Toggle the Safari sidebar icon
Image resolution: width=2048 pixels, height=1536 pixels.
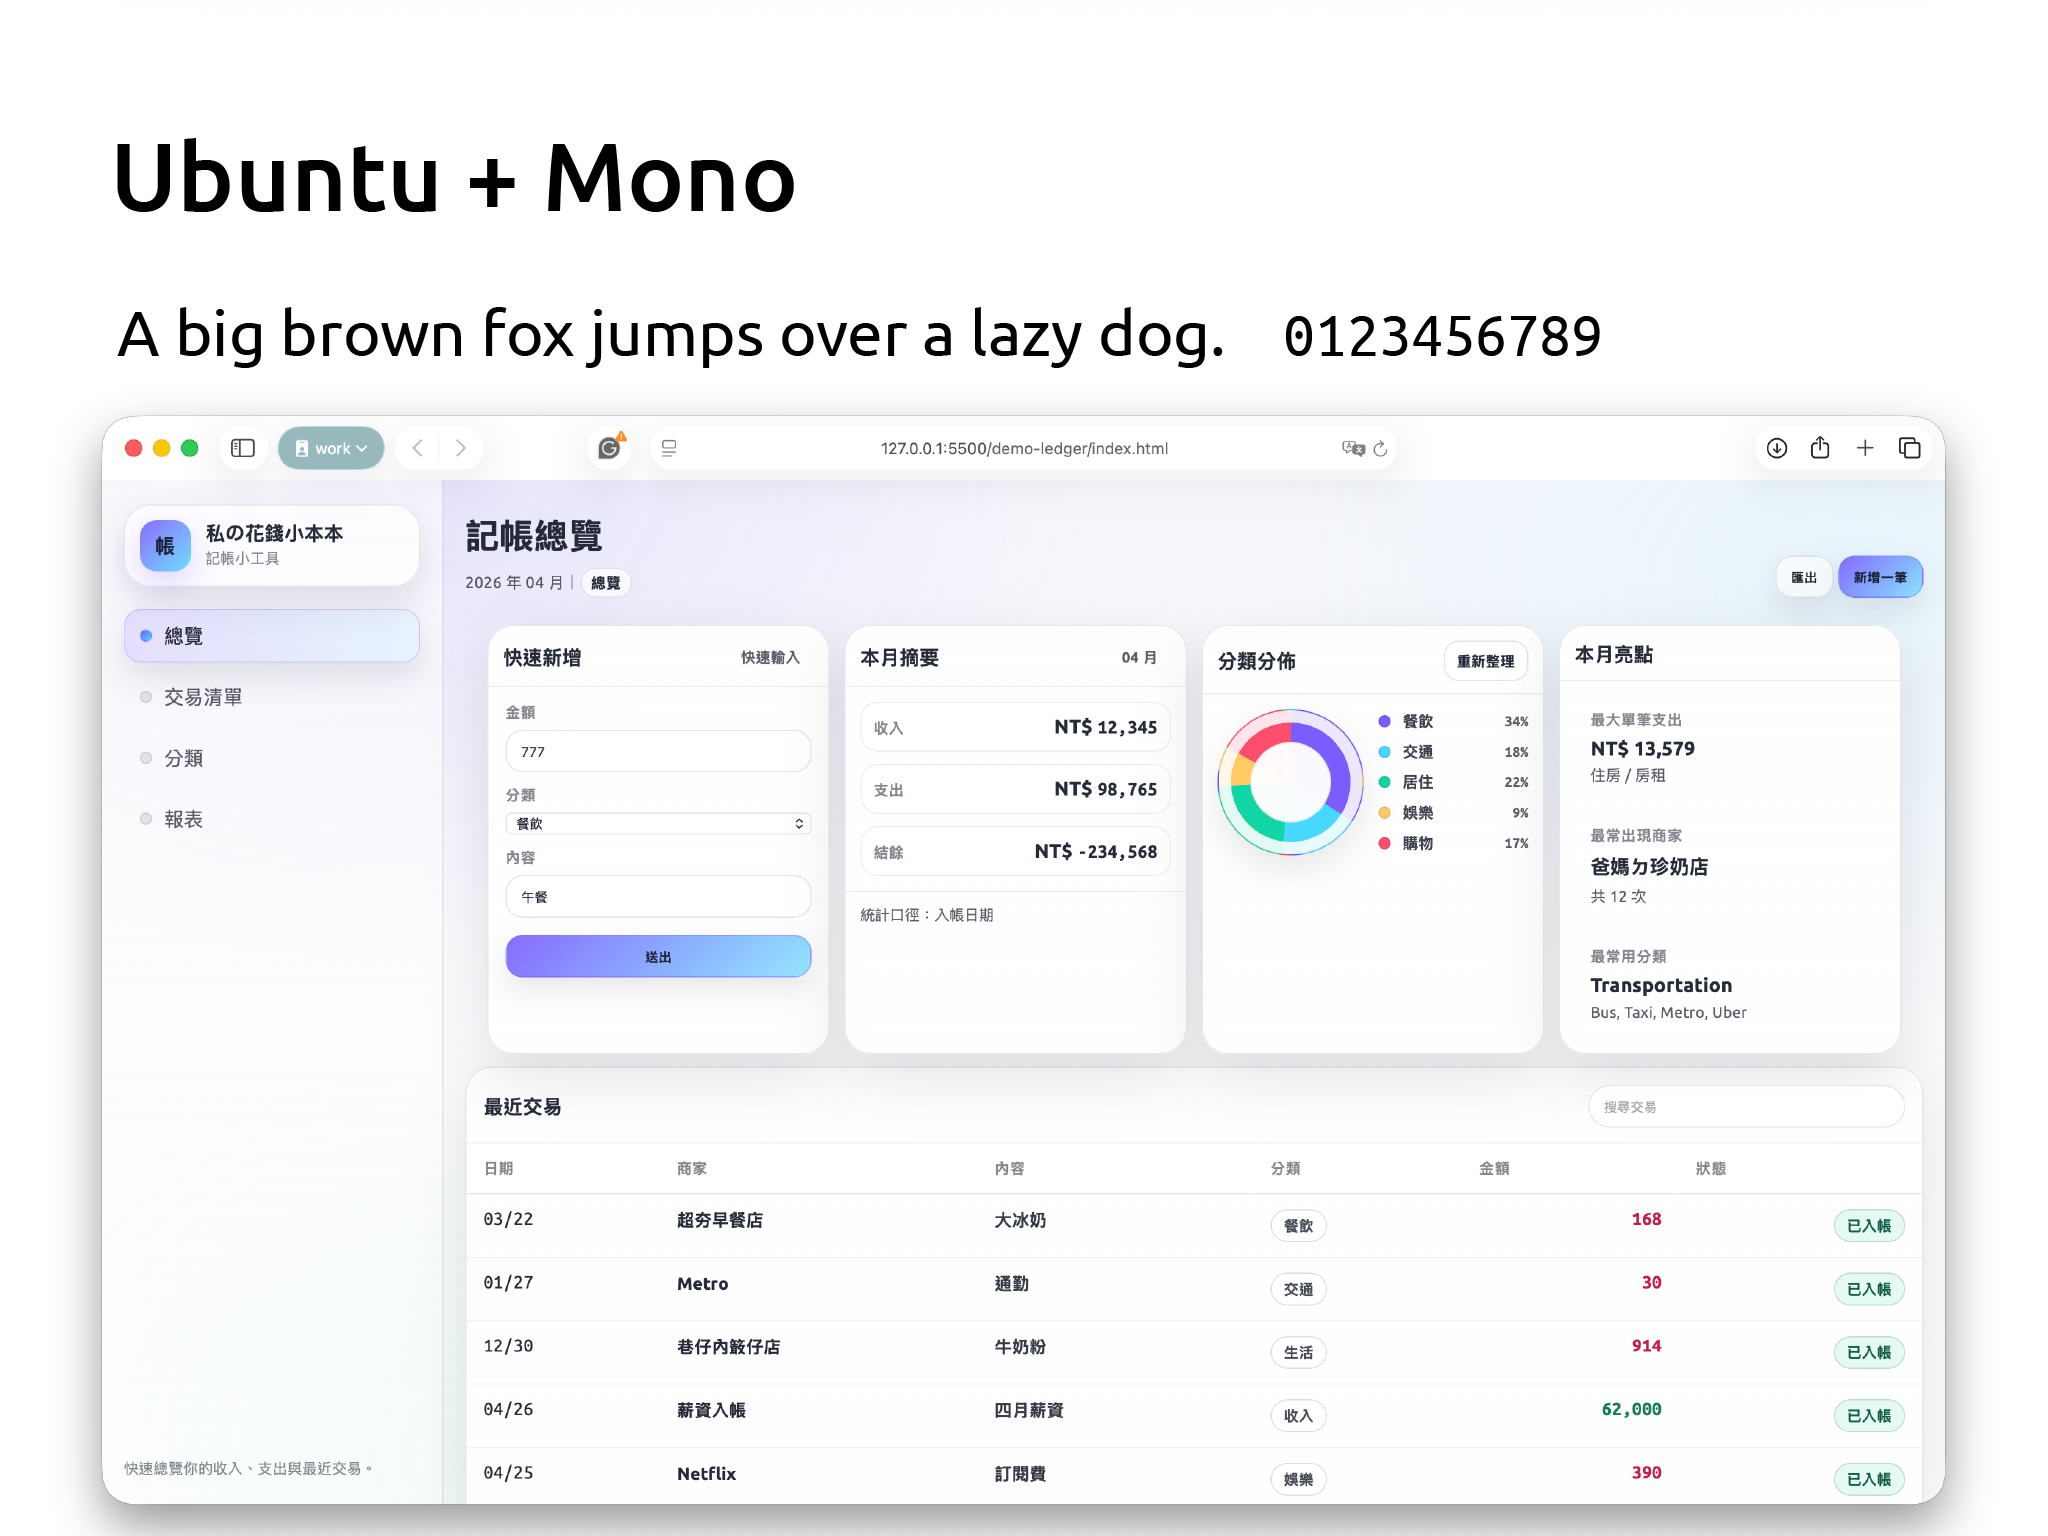pyautogui.click(x=242, y=448)
